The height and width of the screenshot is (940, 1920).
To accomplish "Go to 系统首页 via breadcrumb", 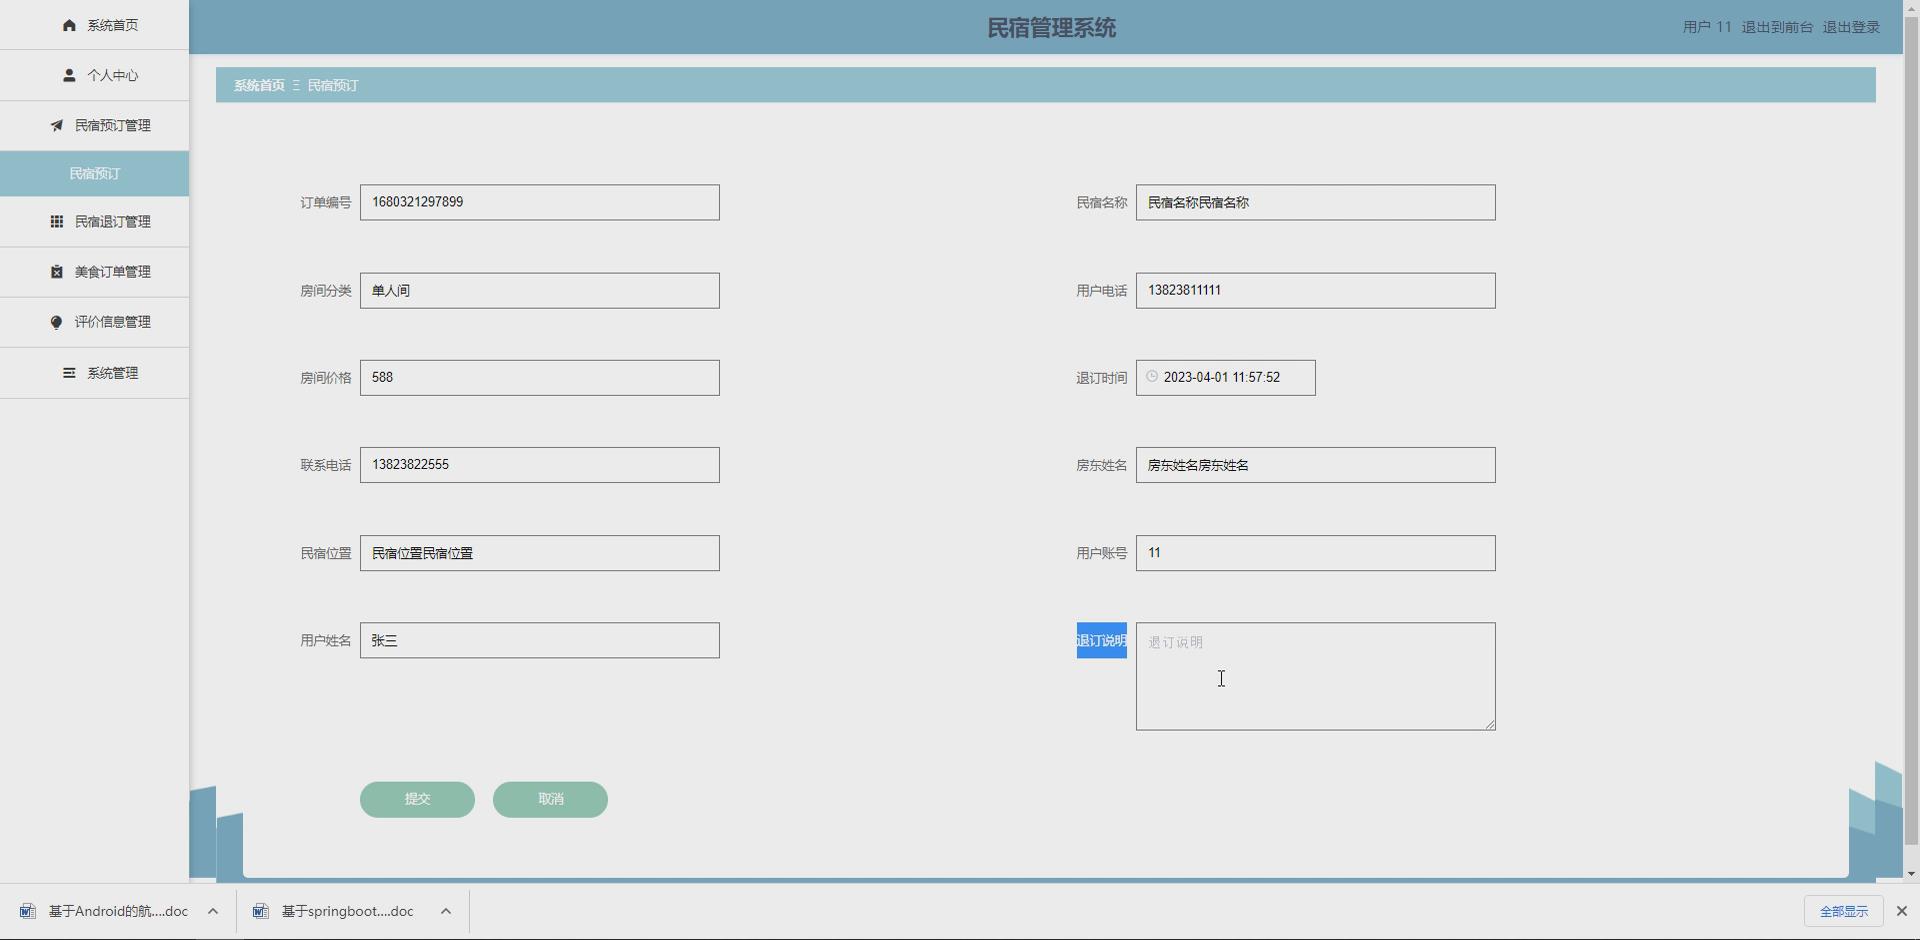I will point(259,85).
